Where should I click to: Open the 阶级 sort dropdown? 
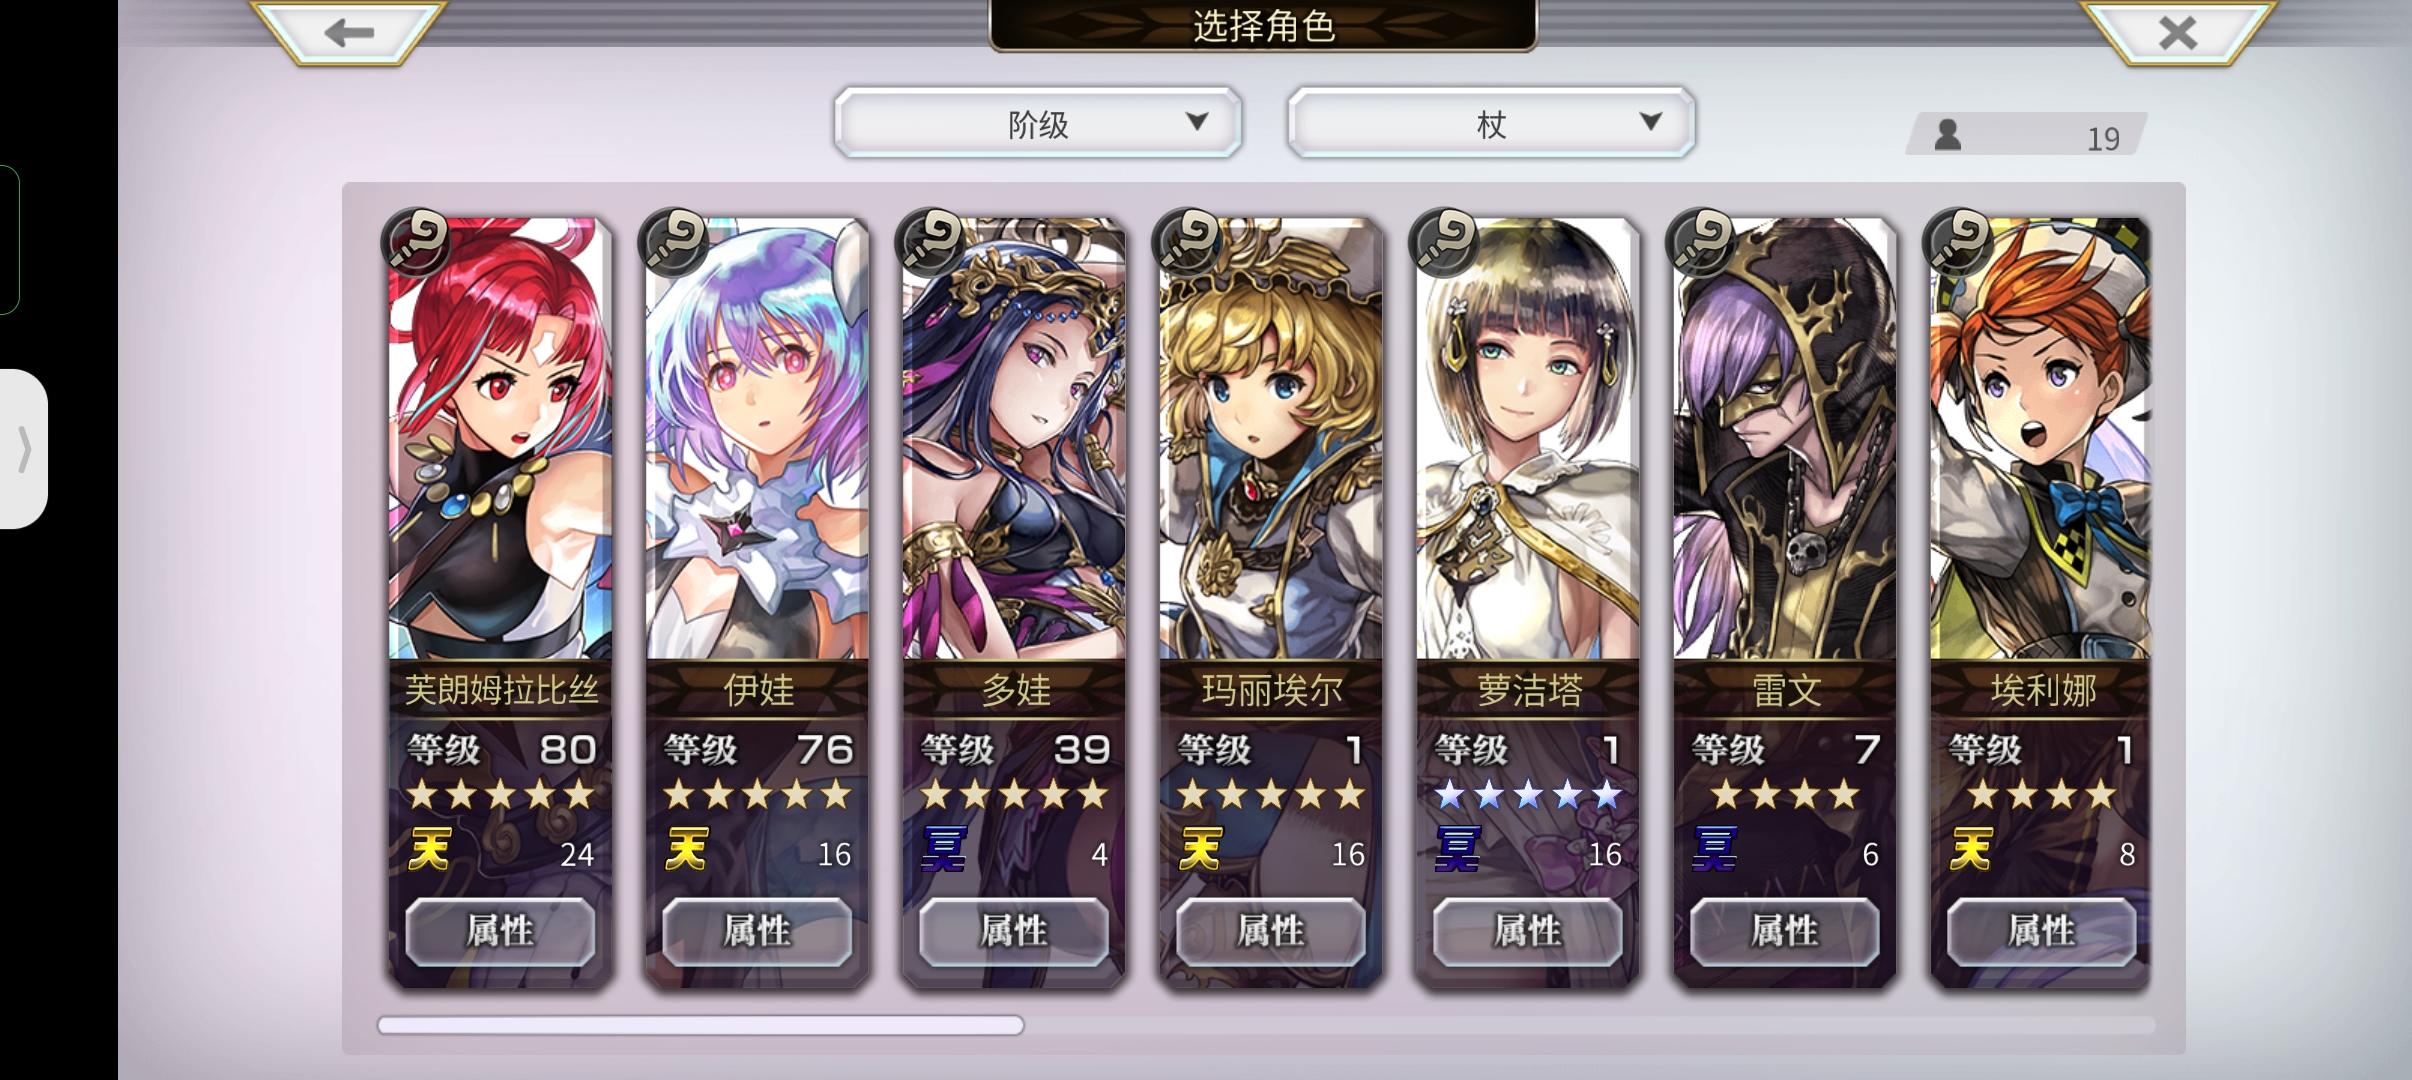point(1038,123)
